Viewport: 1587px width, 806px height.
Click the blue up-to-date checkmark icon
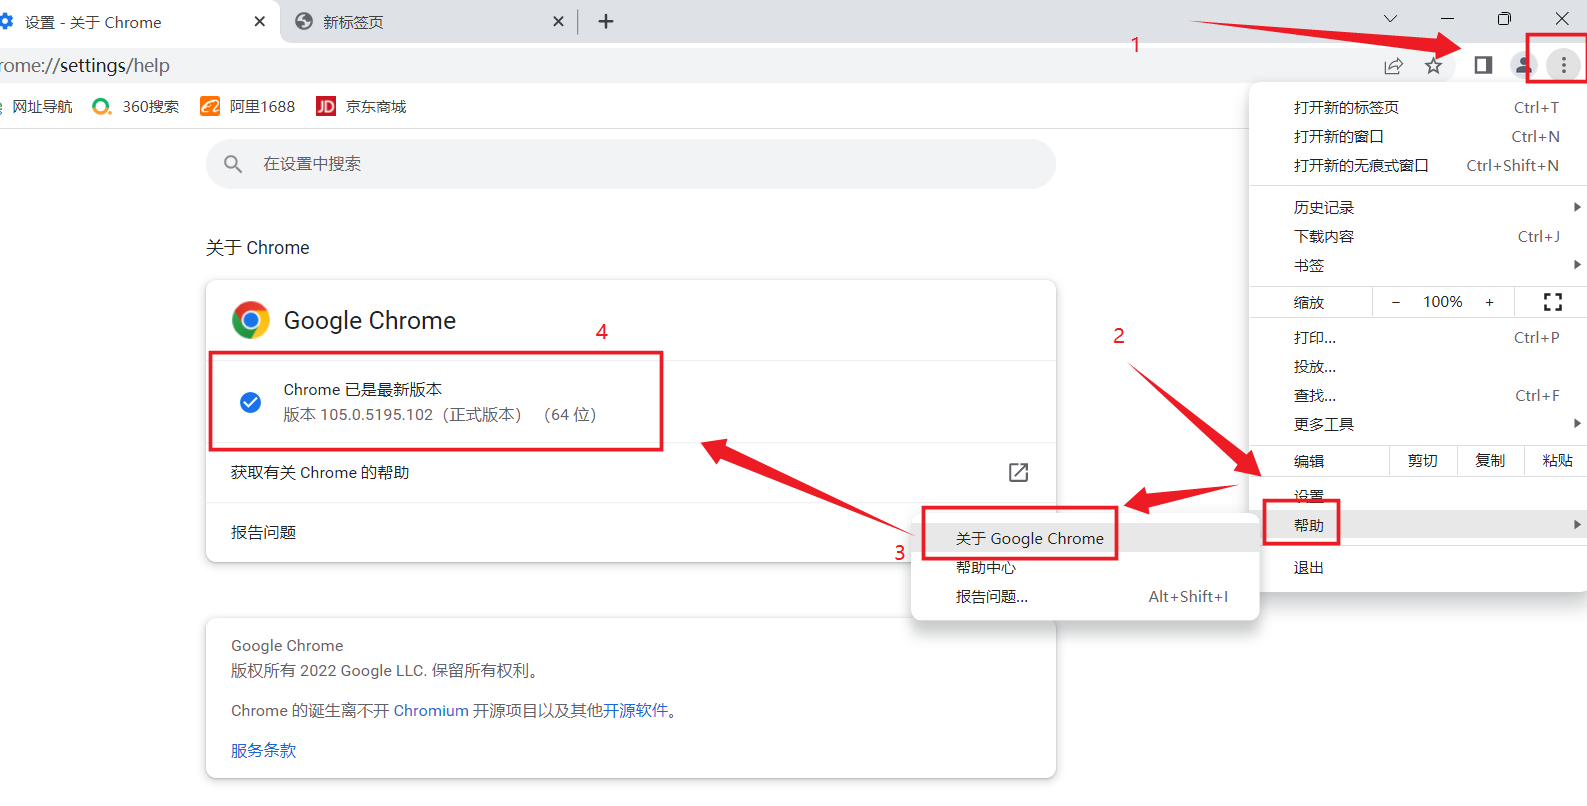[x=251, y=402]
